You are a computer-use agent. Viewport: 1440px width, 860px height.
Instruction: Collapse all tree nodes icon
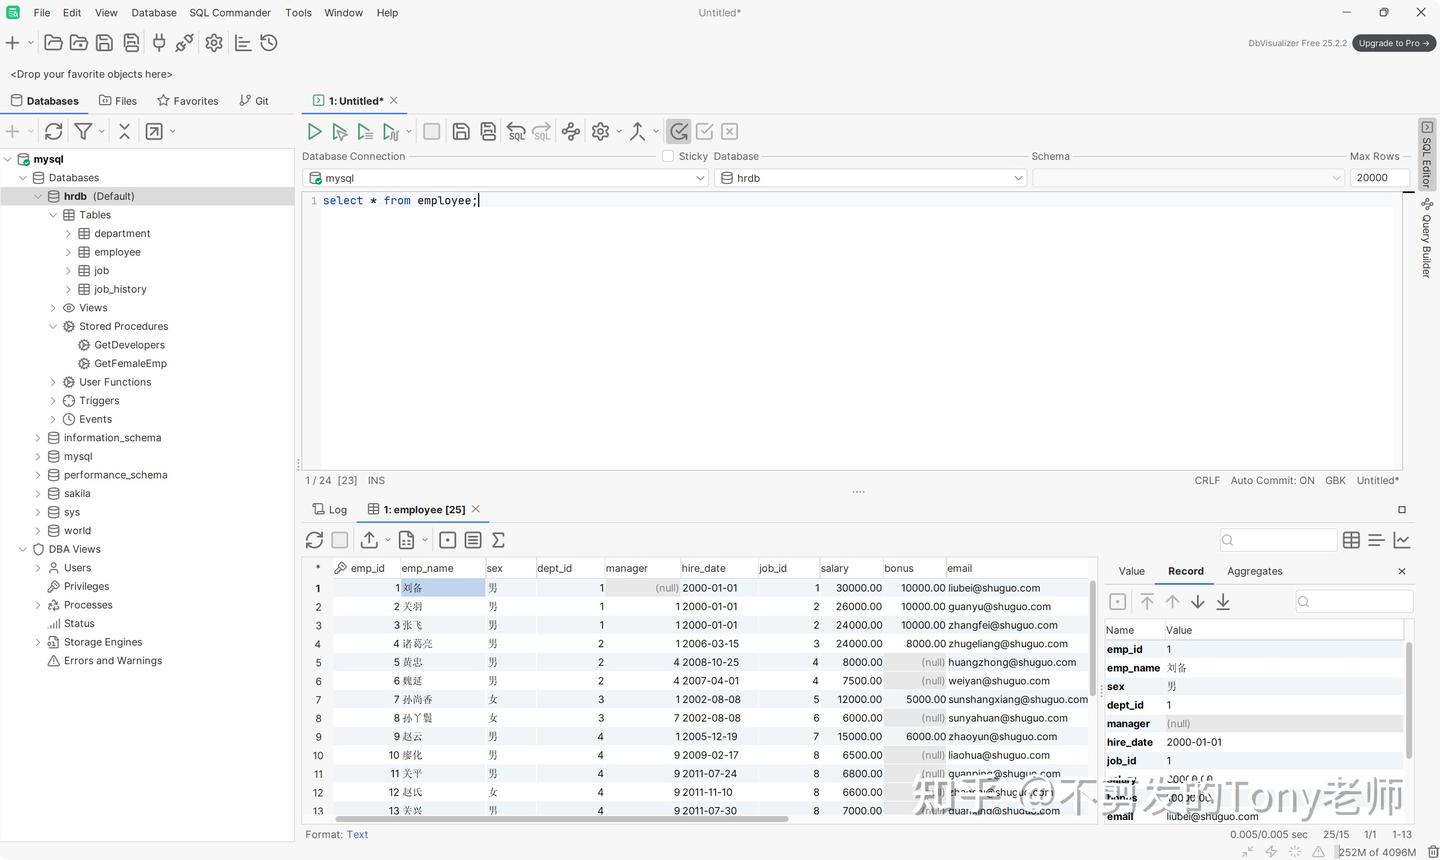coord(124,131)
